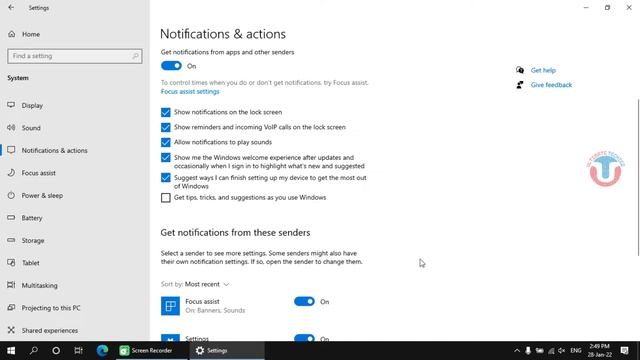Uncheck Show notifications on the lock screen

(x=165, y=112)
